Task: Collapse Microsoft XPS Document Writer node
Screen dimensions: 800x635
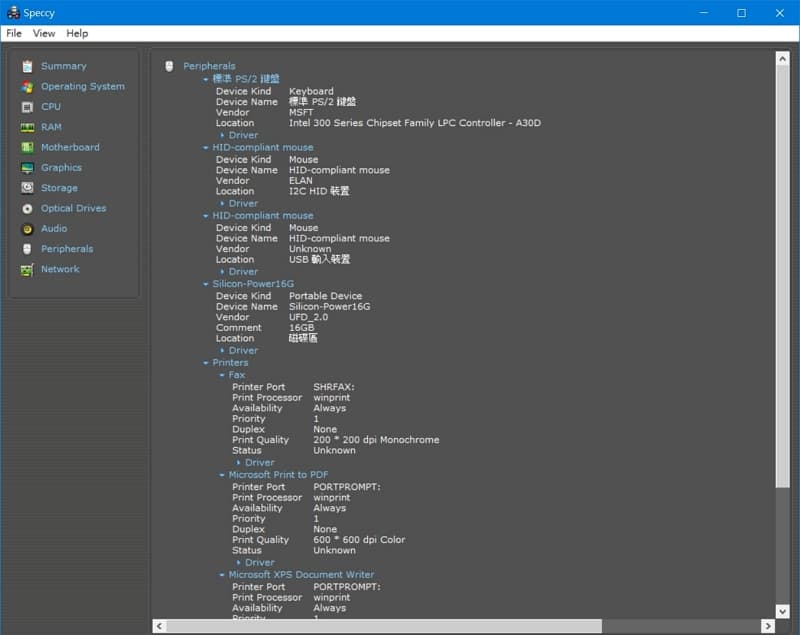Action: 222,575
